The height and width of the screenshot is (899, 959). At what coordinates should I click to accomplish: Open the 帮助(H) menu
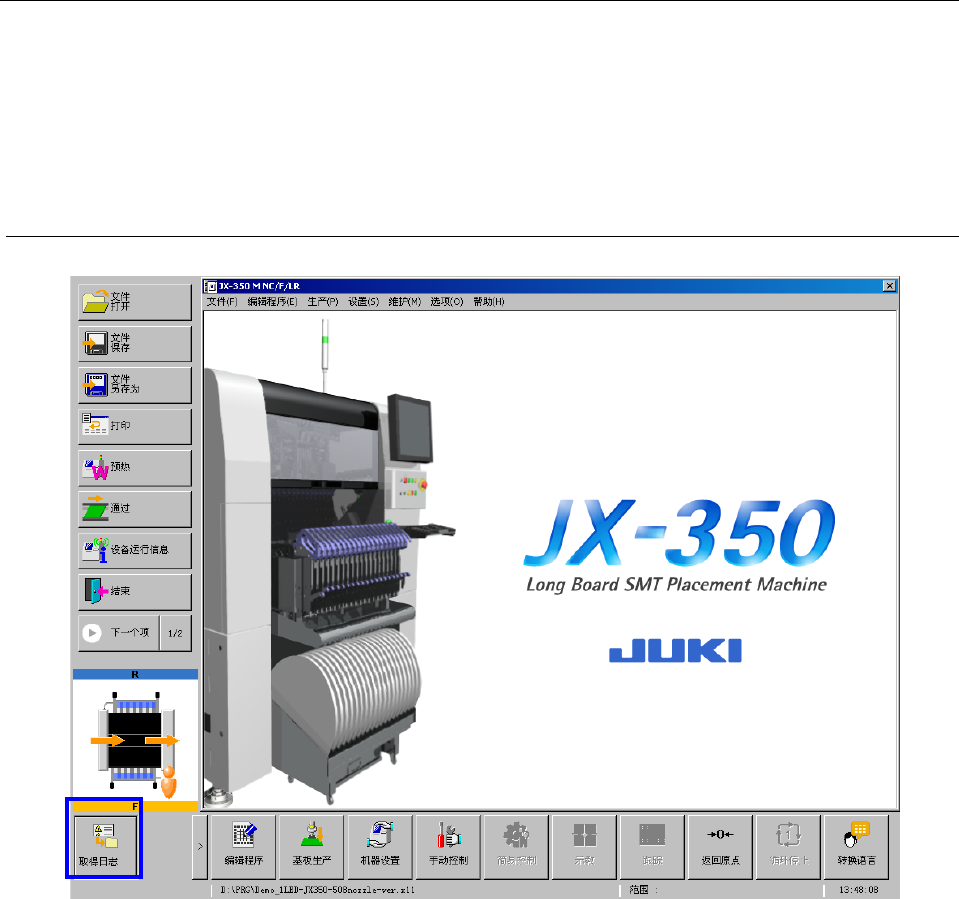pyautogui.click(x=488, y=302)
